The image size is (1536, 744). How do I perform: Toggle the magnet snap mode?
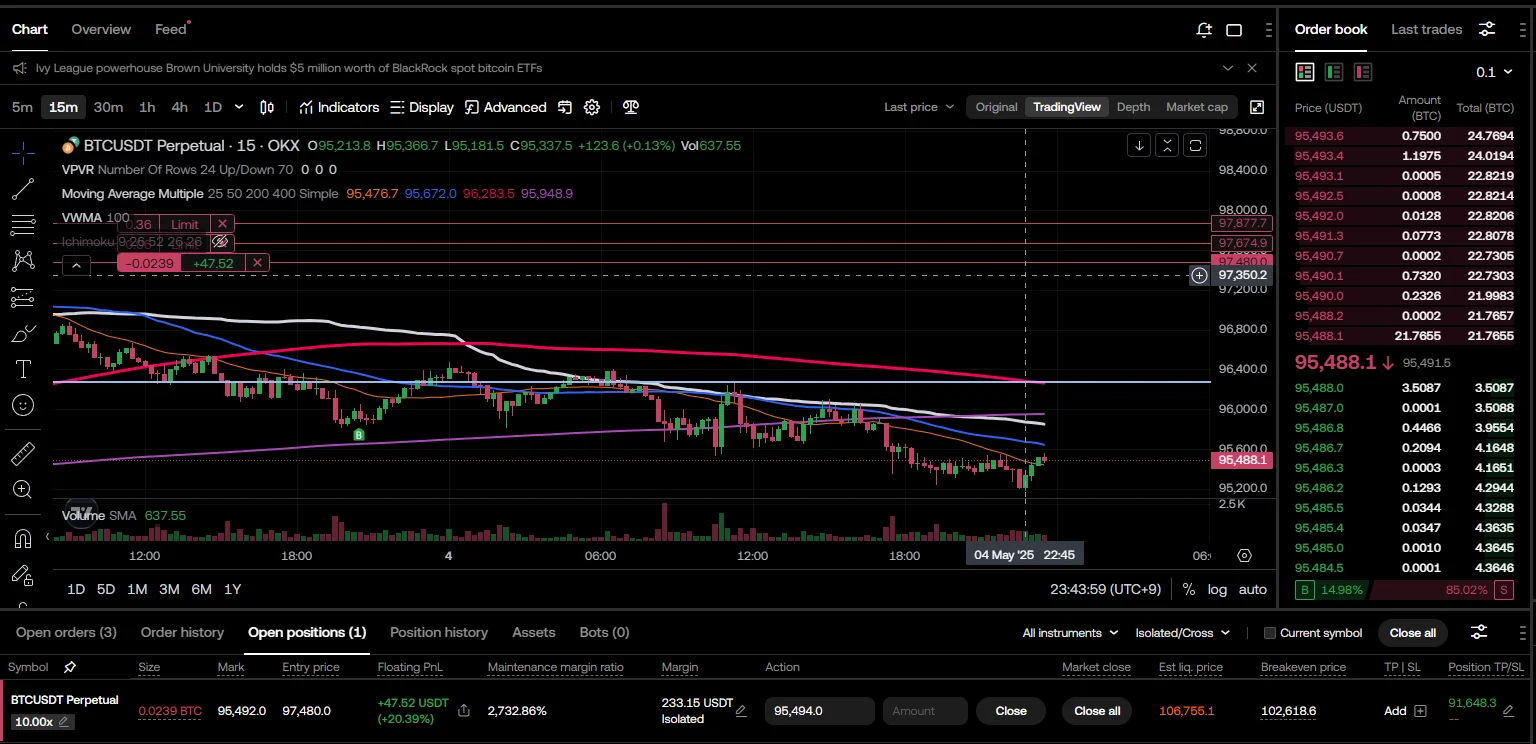tap(23, 538)
